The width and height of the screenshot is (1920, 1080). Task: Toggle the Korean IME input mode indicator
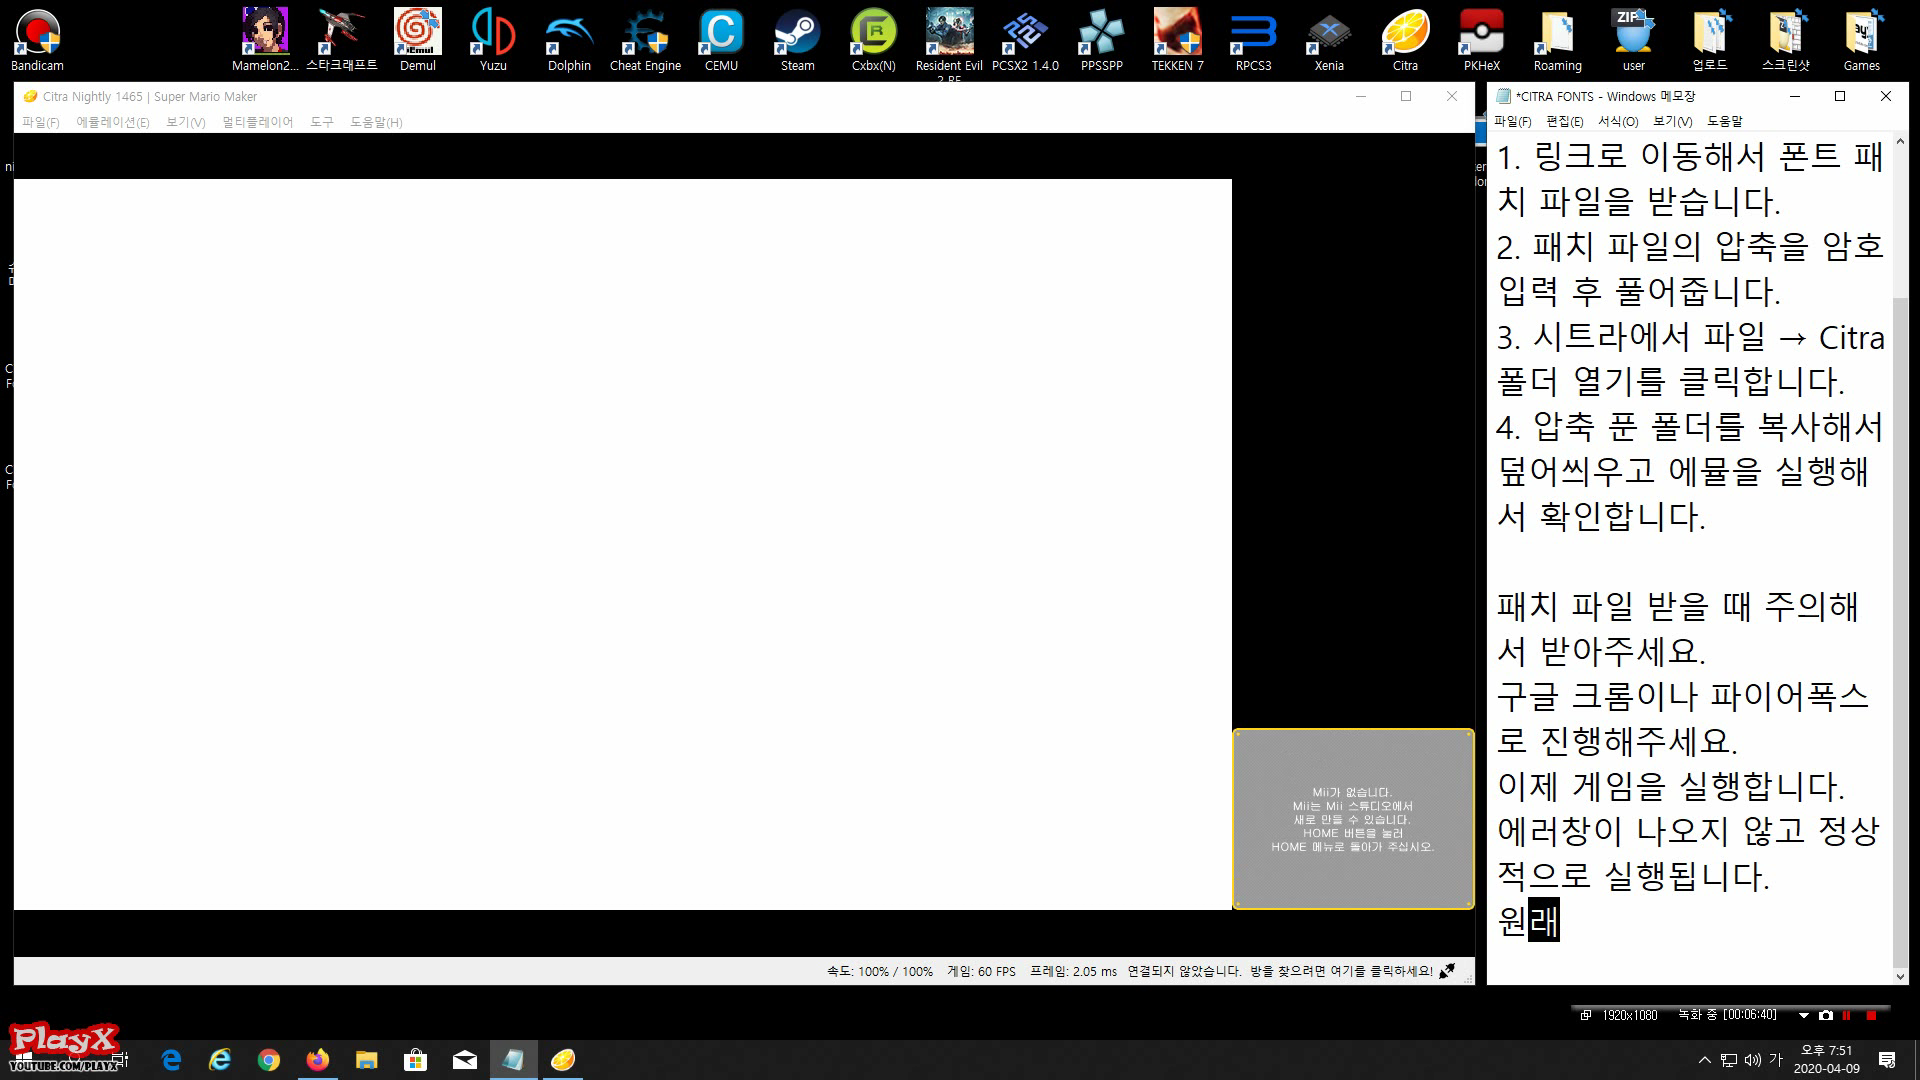pyautogui.click(x=1776, y=1060)
